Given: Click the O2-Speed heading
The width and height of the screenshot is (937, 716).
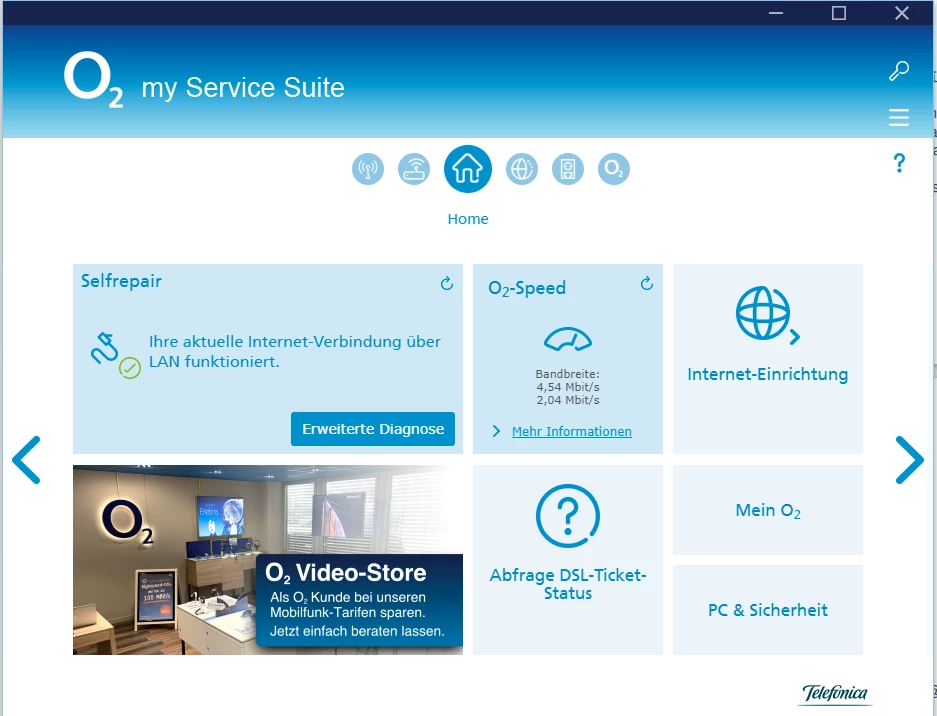Looking at the screenshot, I should [526, 288].
